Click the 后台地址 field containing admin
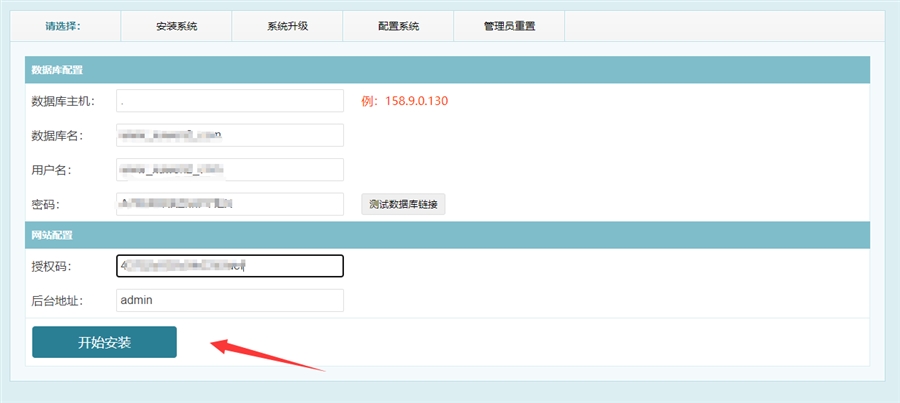 [229, 300]
